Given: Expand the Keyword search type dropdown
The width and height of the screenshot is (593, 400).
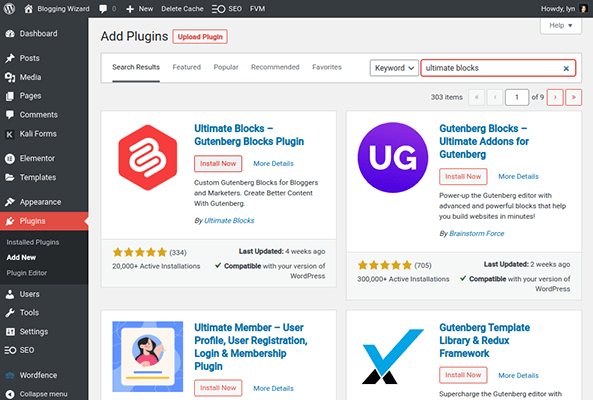Looking at the screenshot, I should [x=394, y=68].
